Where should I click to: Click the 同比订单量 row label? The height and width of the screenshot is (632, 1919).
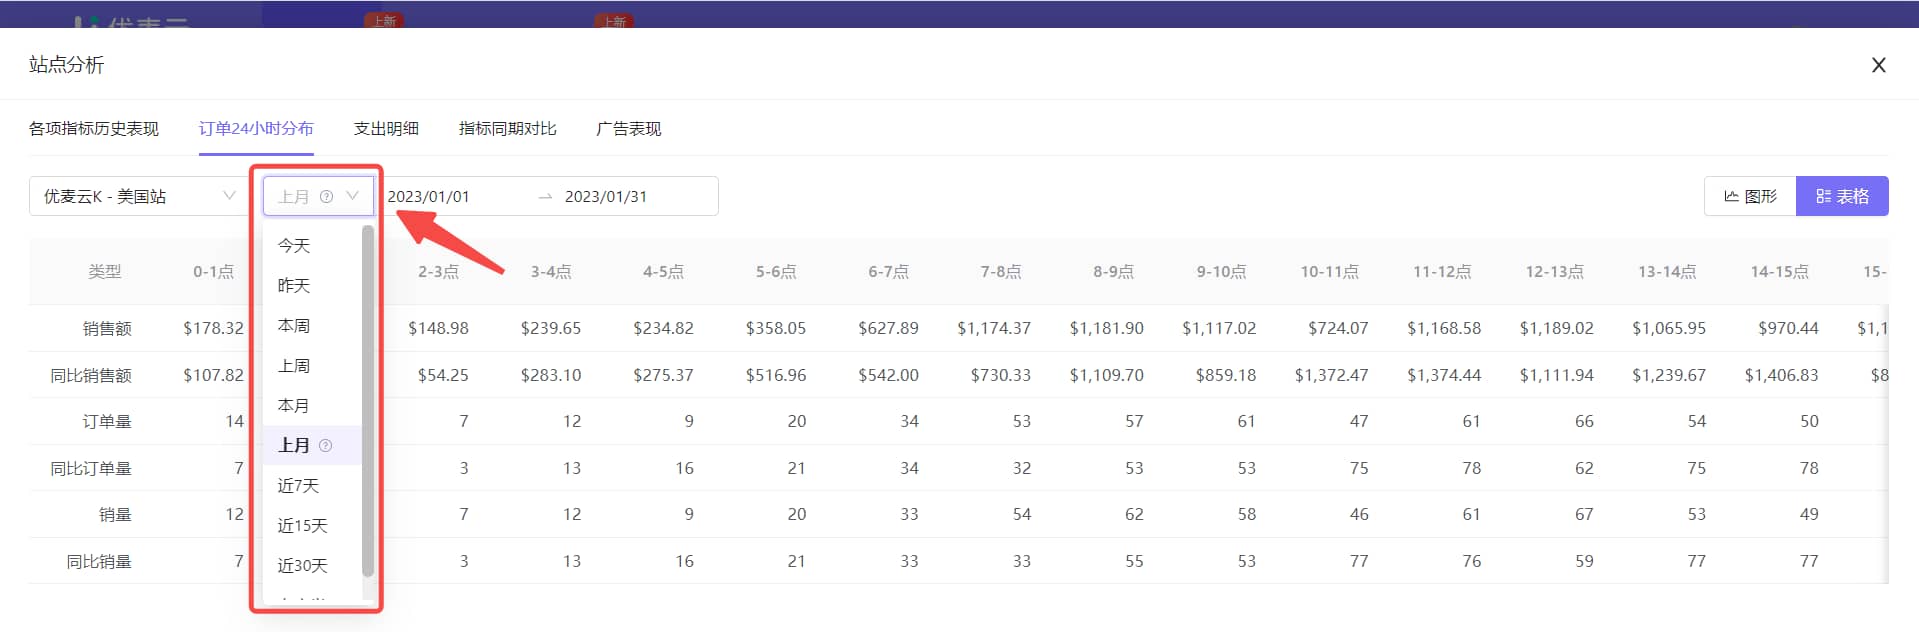pyautogui.click(x=91, y=468)
